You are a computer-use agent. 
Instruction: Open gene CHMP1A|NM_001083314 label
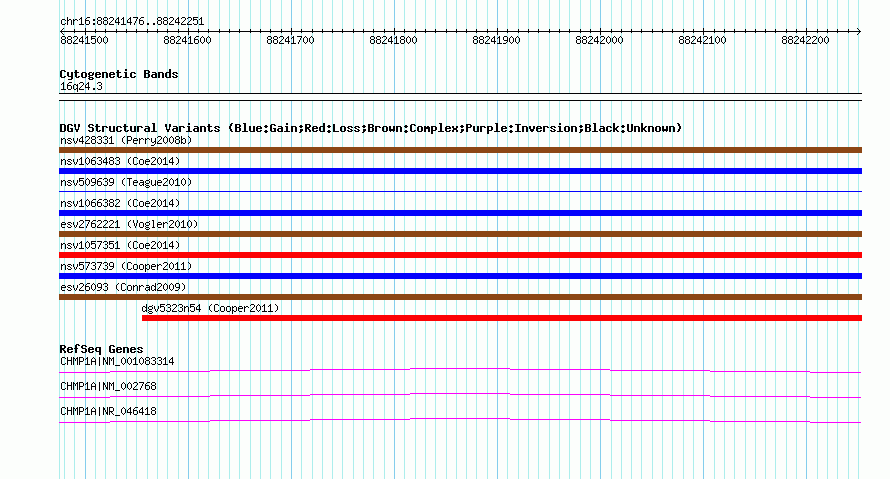pos(117,362)
